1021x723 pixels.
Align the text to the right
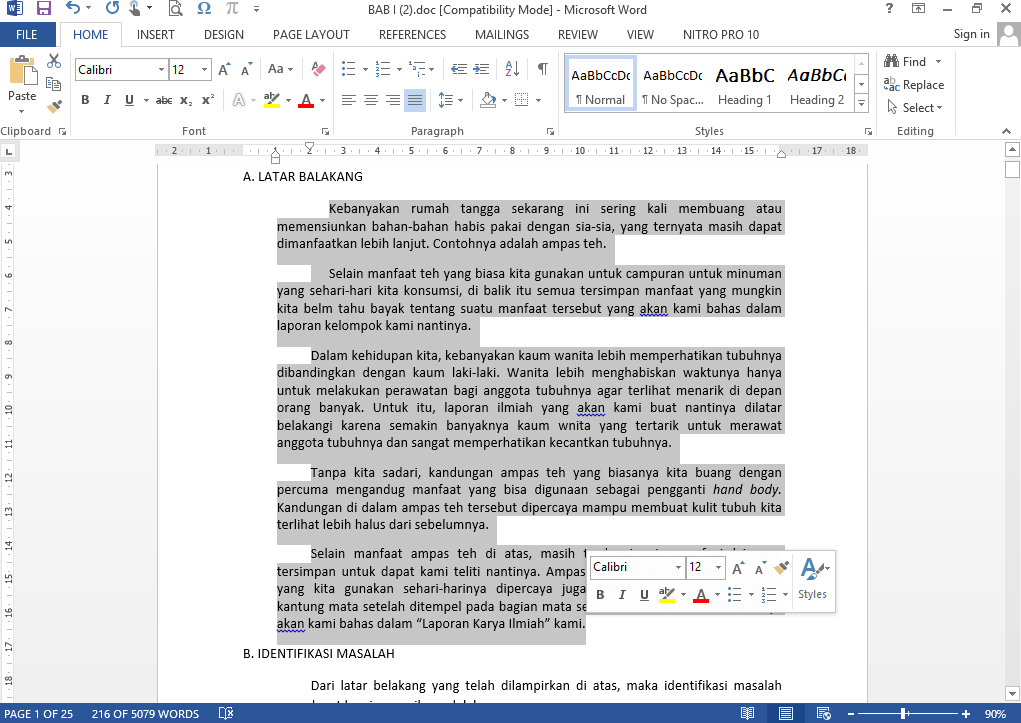(x=393, y=100)
